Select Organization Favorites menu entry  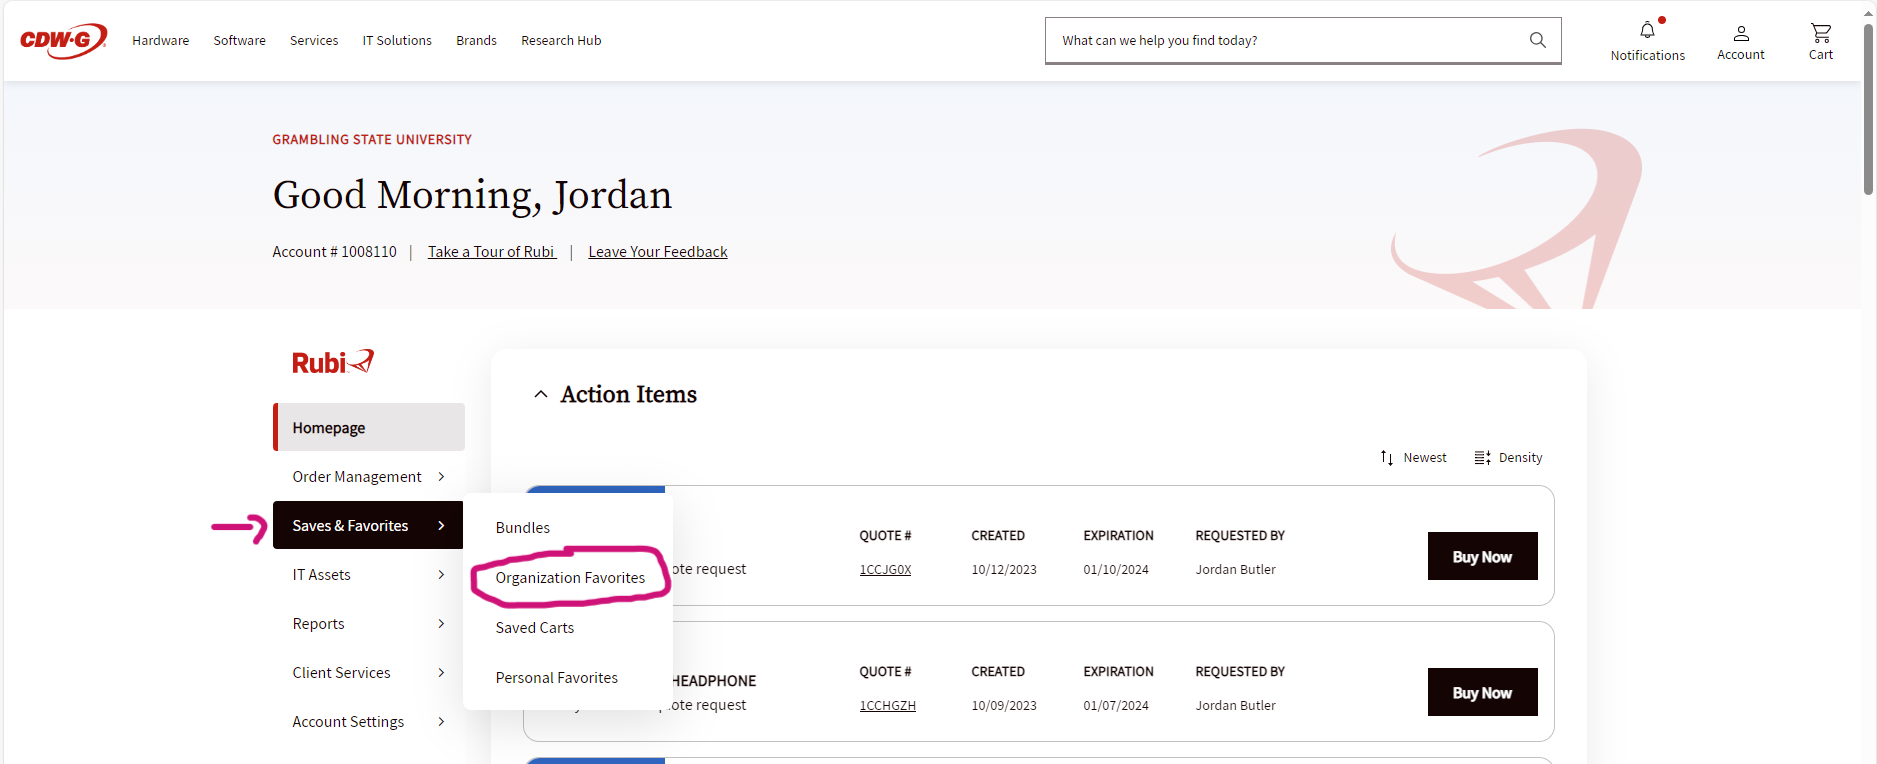(570, 577)
